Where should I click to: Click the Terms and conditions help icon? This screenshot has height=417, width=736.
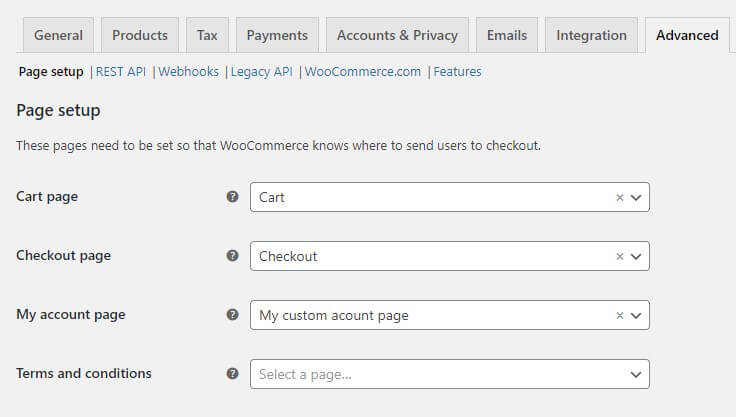(x=232, y=374)
